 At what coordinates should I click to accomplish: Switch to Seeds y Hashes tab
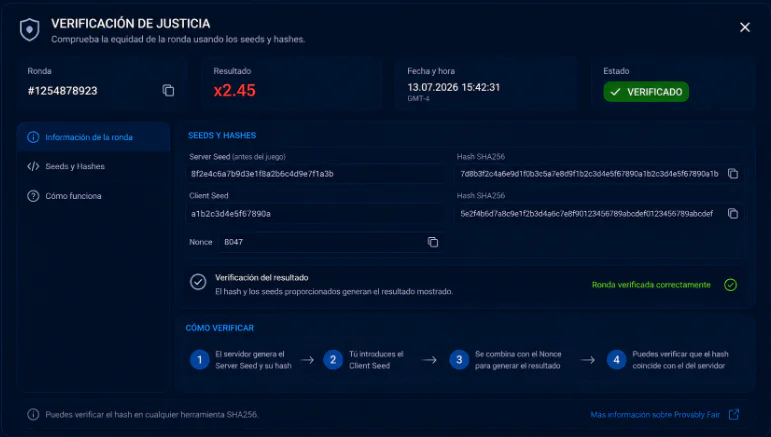(x=93, y=166)
